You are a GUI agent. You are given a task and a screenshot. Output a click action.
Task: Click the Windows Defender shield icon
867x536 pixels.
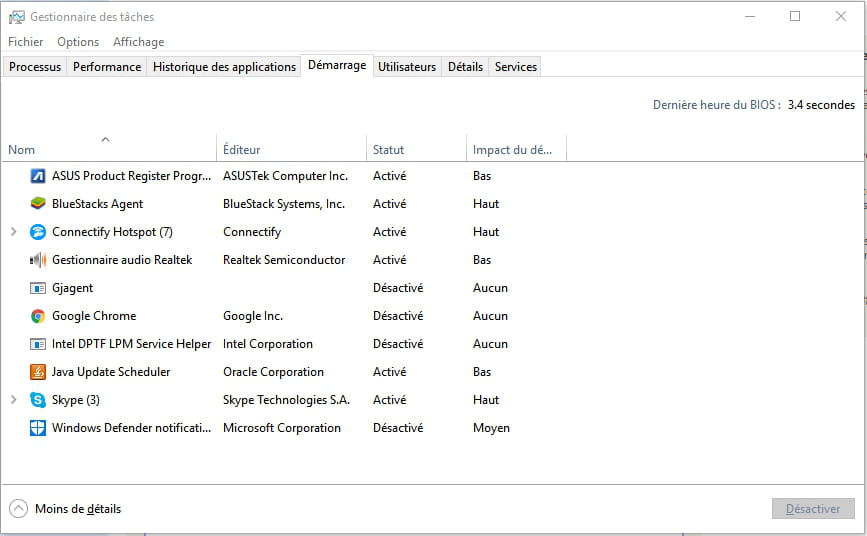(x=38, y=428)
